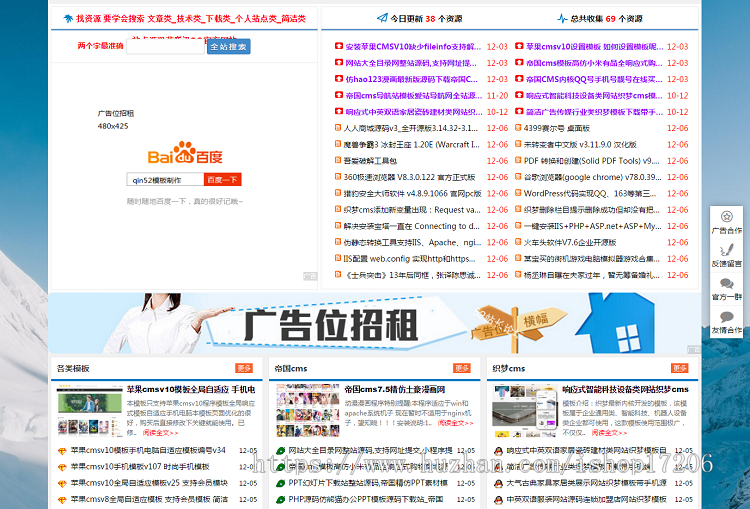The width and height of the screenshot is (750, 509).
Task: Click the 全站搜索 search button
Action: pyautogui.click(x=229, y=46)
